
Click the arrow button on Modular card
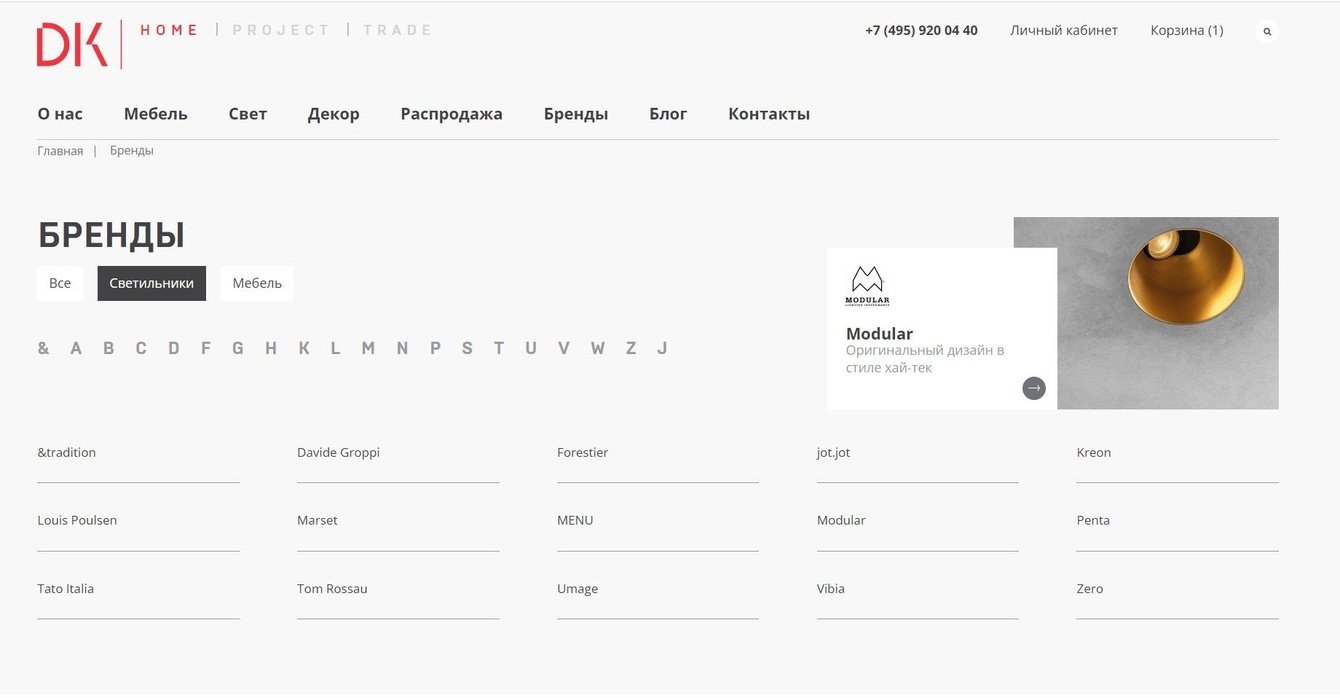click(x=1034, y=388)
